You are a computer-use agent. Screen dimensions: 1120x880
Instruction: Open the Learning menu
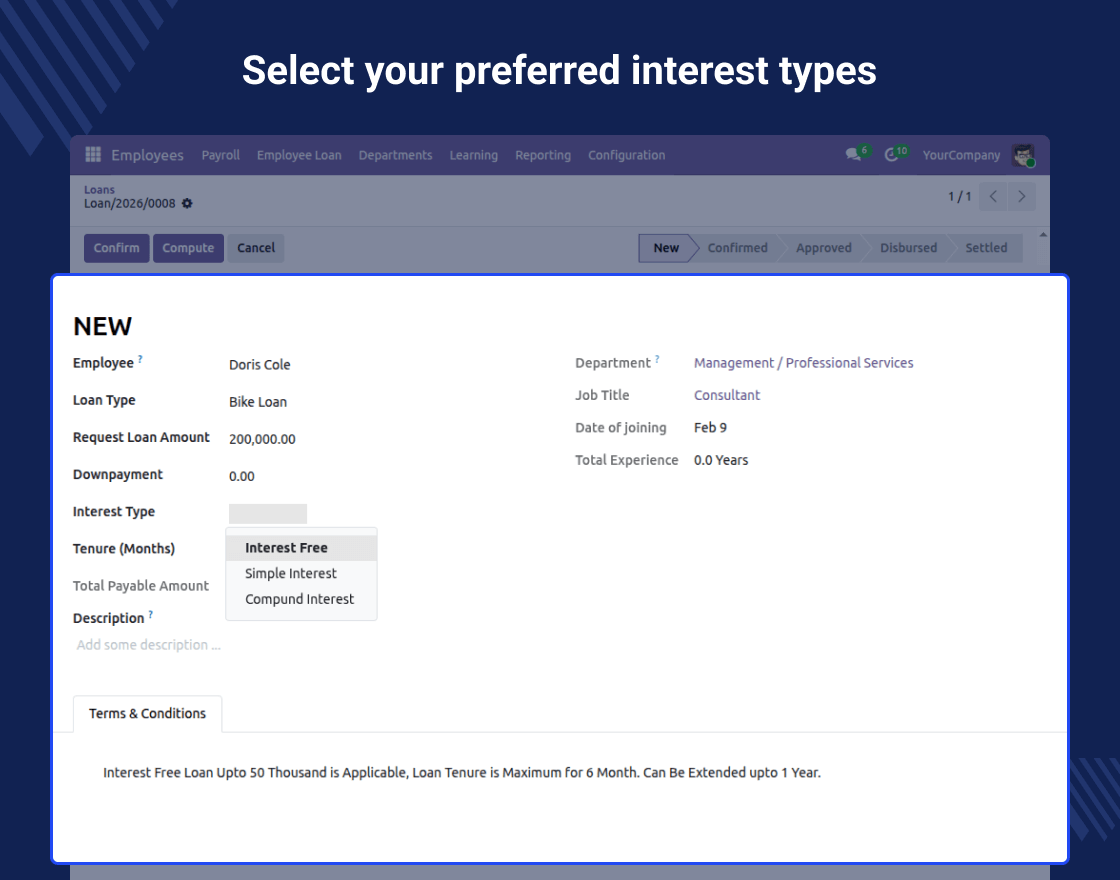474,155
